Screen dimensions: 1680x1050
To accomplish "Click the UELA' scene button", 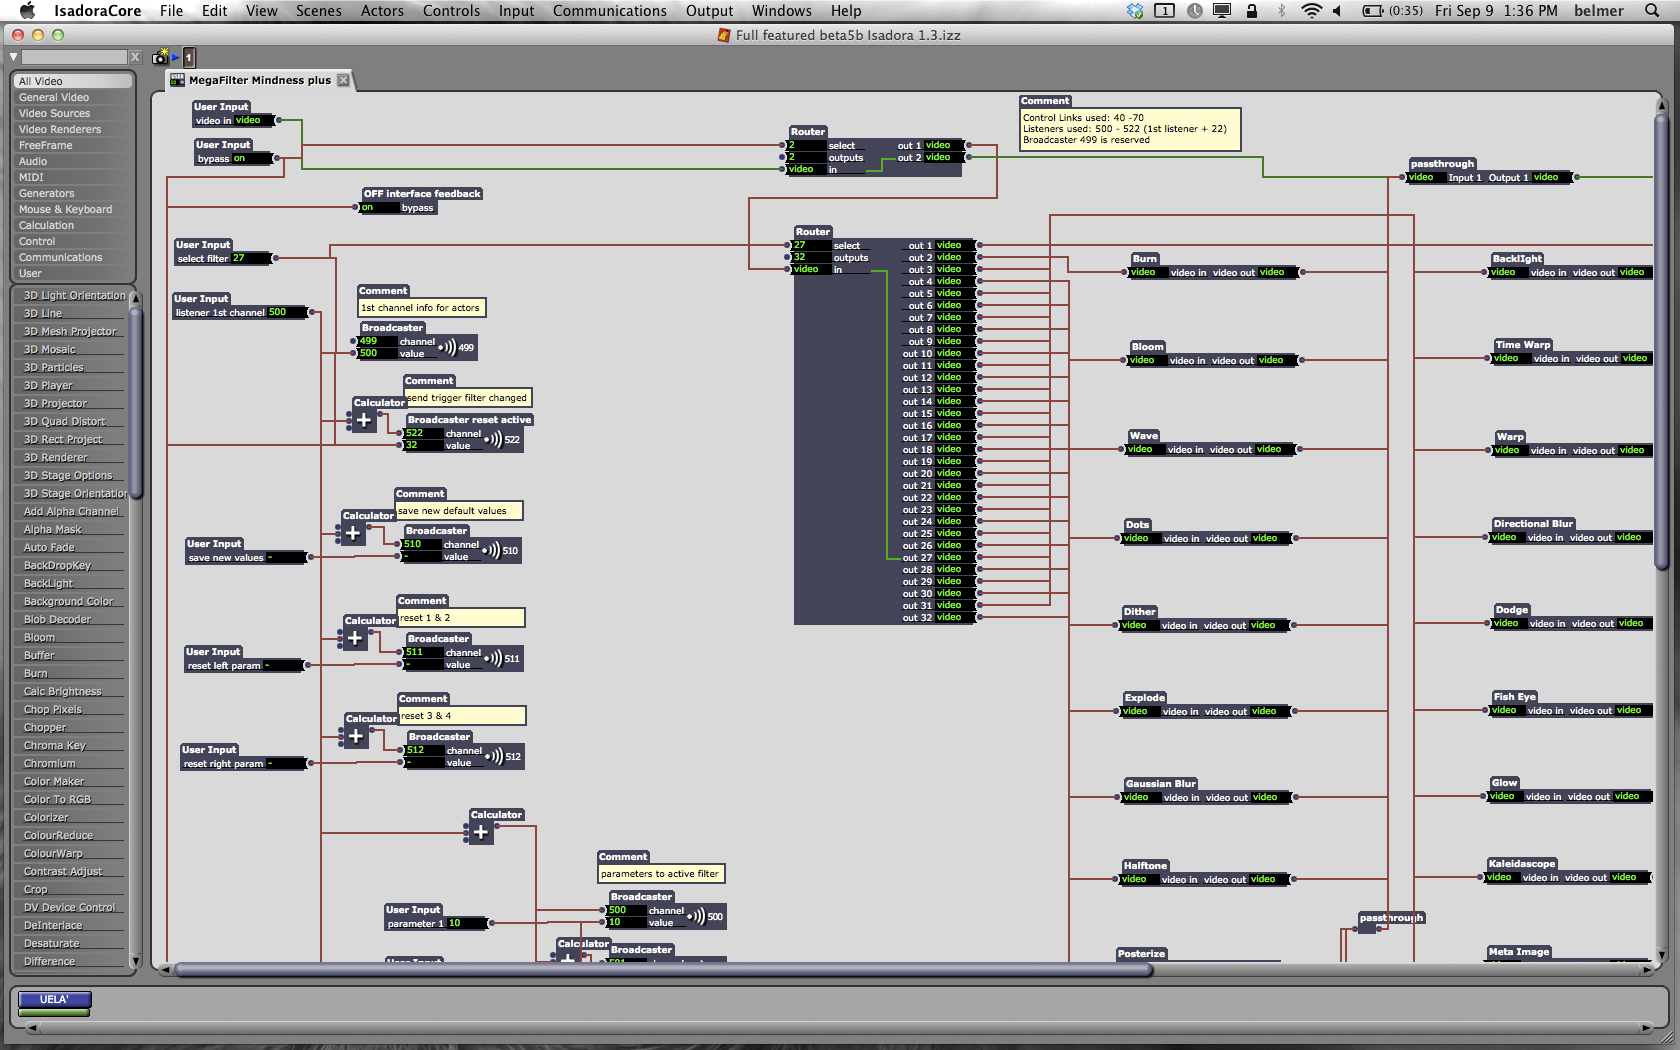I will point(54,999).
